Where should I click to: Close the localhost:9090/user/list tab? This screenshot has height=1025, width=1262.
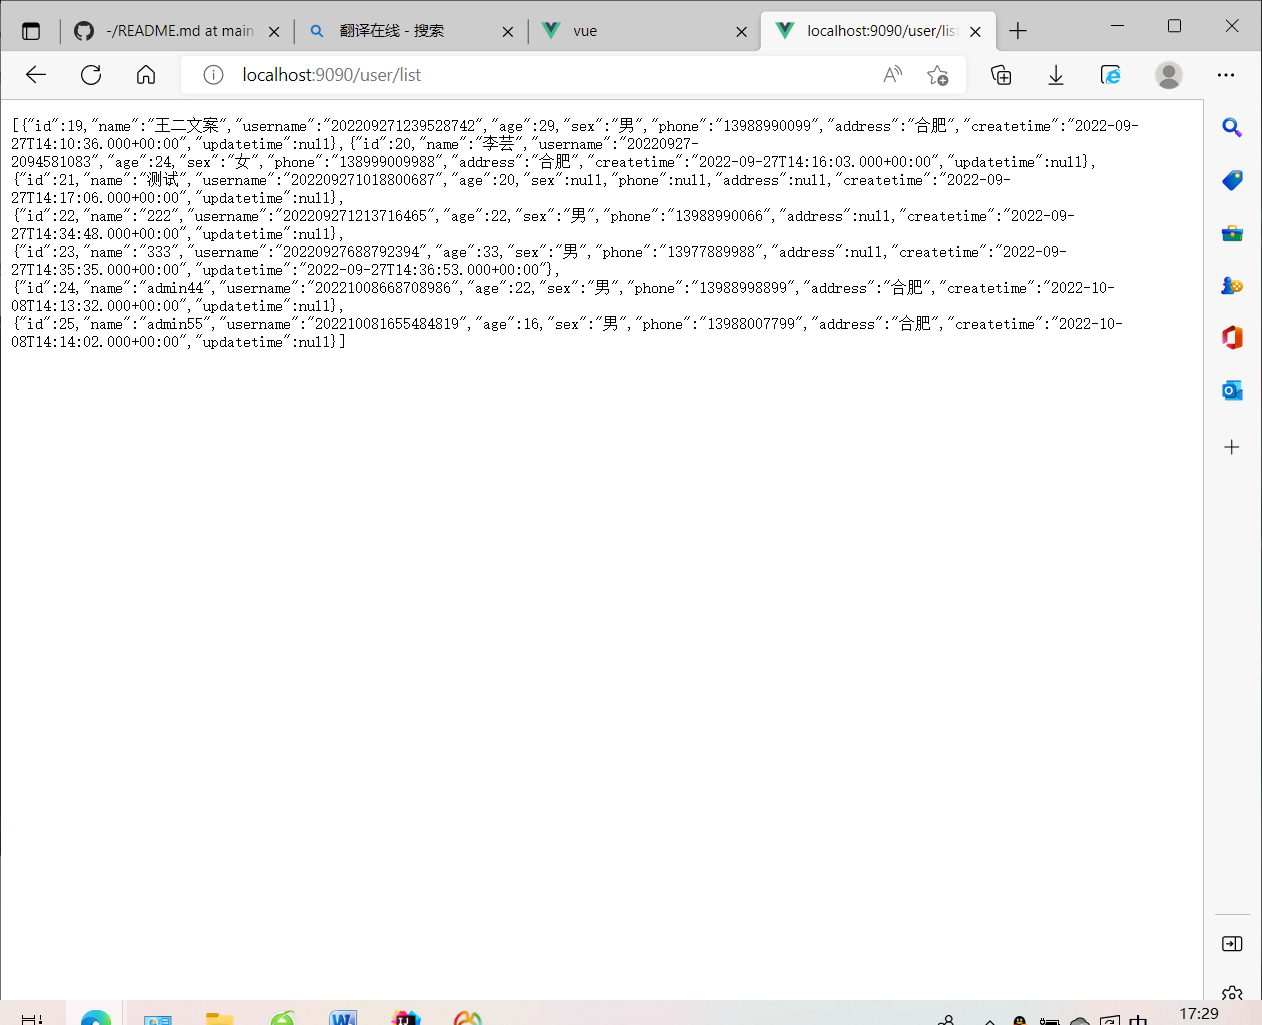tap(975, 31)
